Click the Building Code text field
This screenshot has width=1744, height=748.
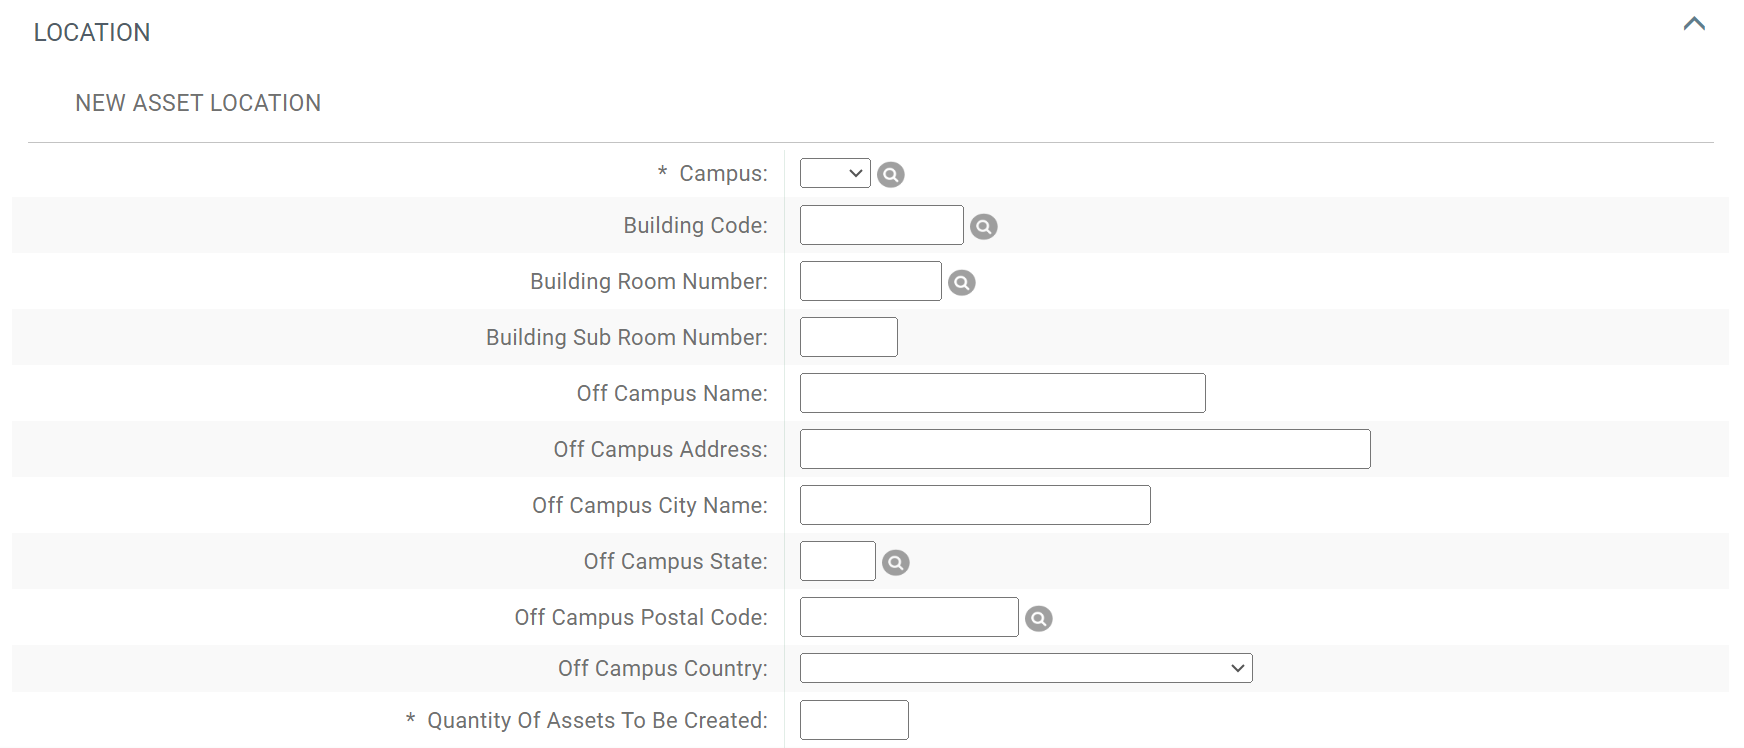[881, 225]
